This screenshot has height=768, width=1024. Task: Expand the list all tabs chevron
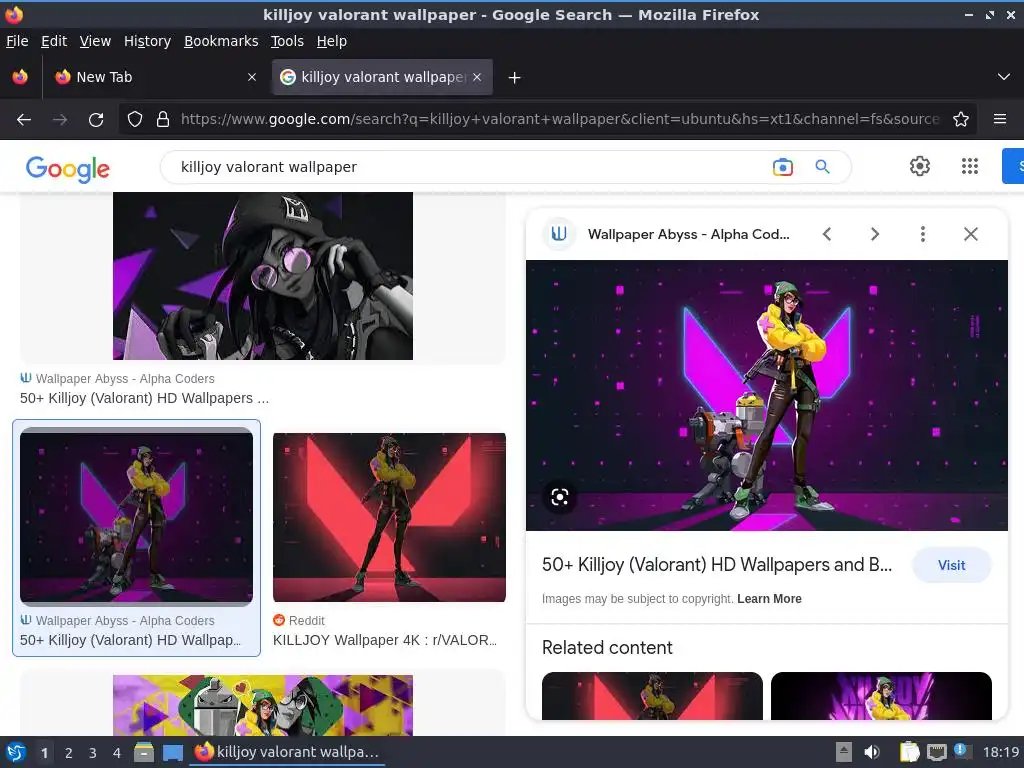(1004, 77)
